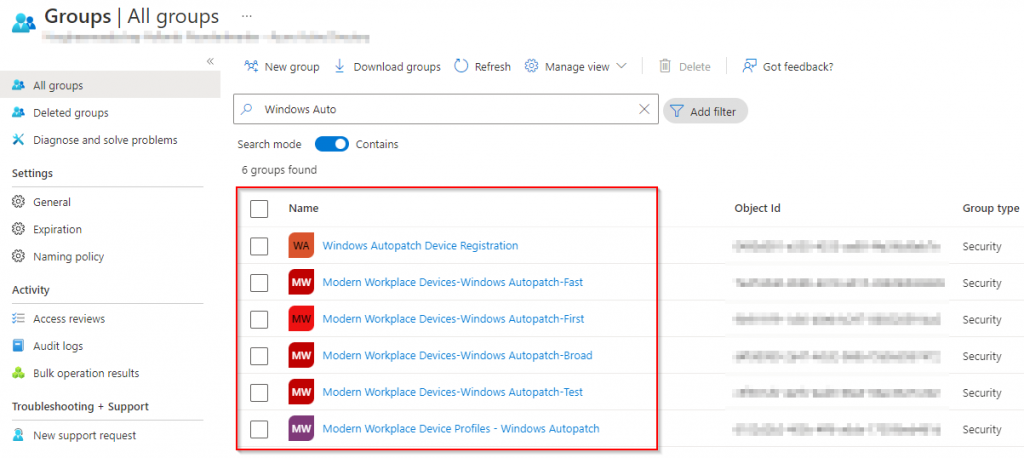
Task: Check Modern Workplace Device Profiles row checkbox
Action: [x=259, y=429]
